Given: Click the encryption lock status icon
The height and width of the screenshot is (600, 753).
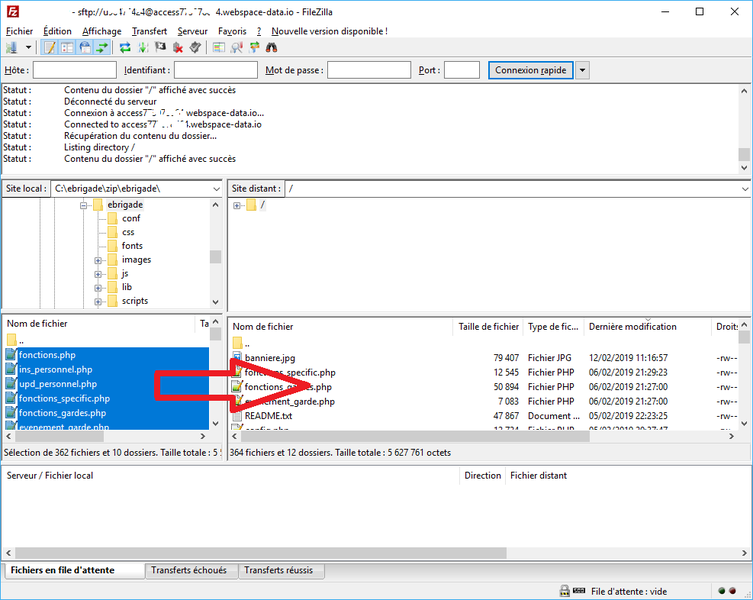Looking at the screenshot, I should coord(565,591).
